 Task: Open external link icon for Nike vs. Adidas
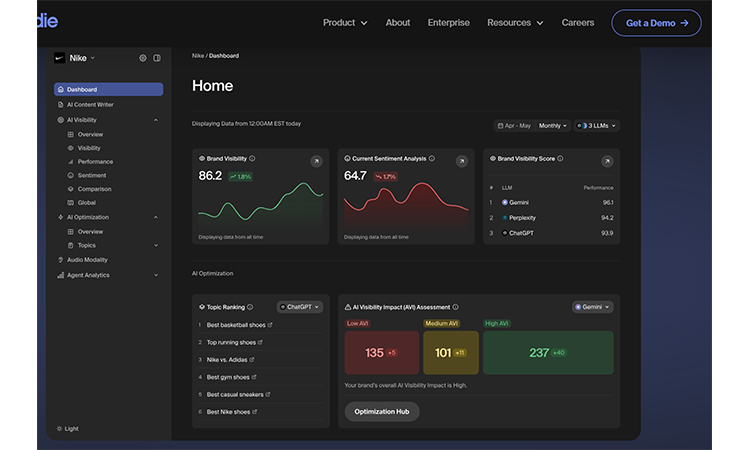click(x=252, y=360)
